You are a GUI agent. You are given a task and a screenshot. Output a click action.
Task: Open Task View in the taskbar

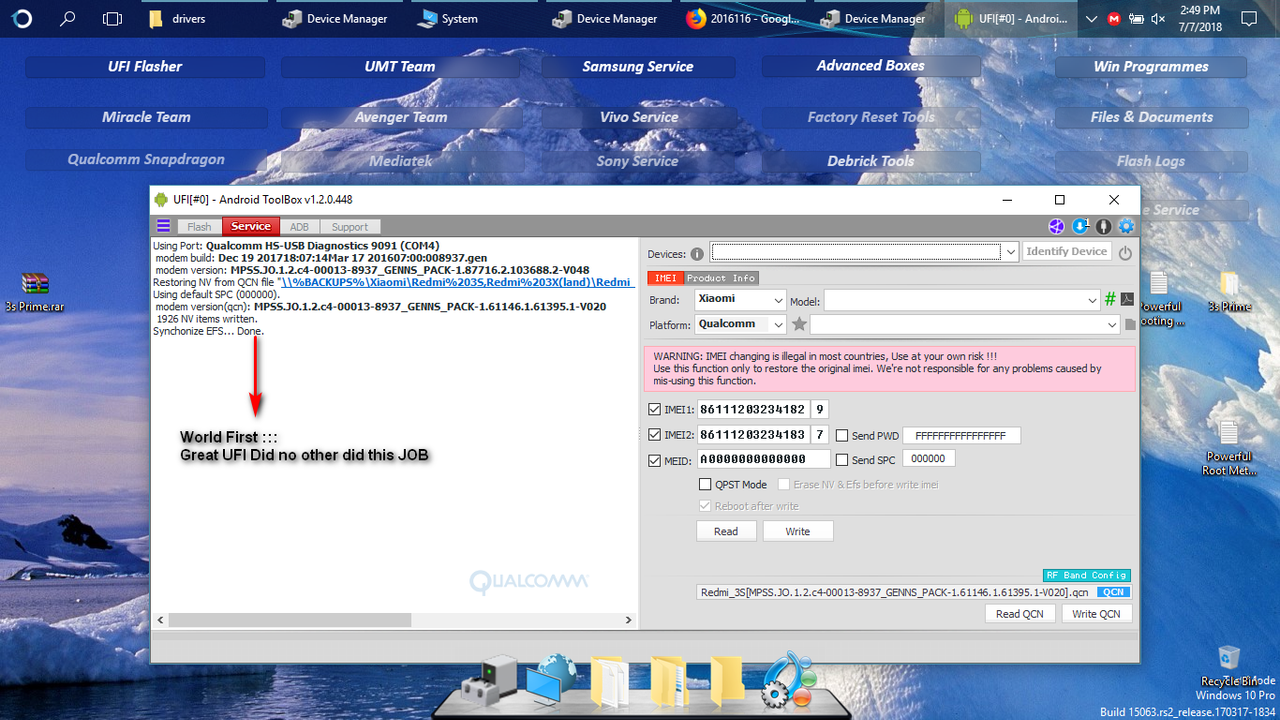pos(113,18)
